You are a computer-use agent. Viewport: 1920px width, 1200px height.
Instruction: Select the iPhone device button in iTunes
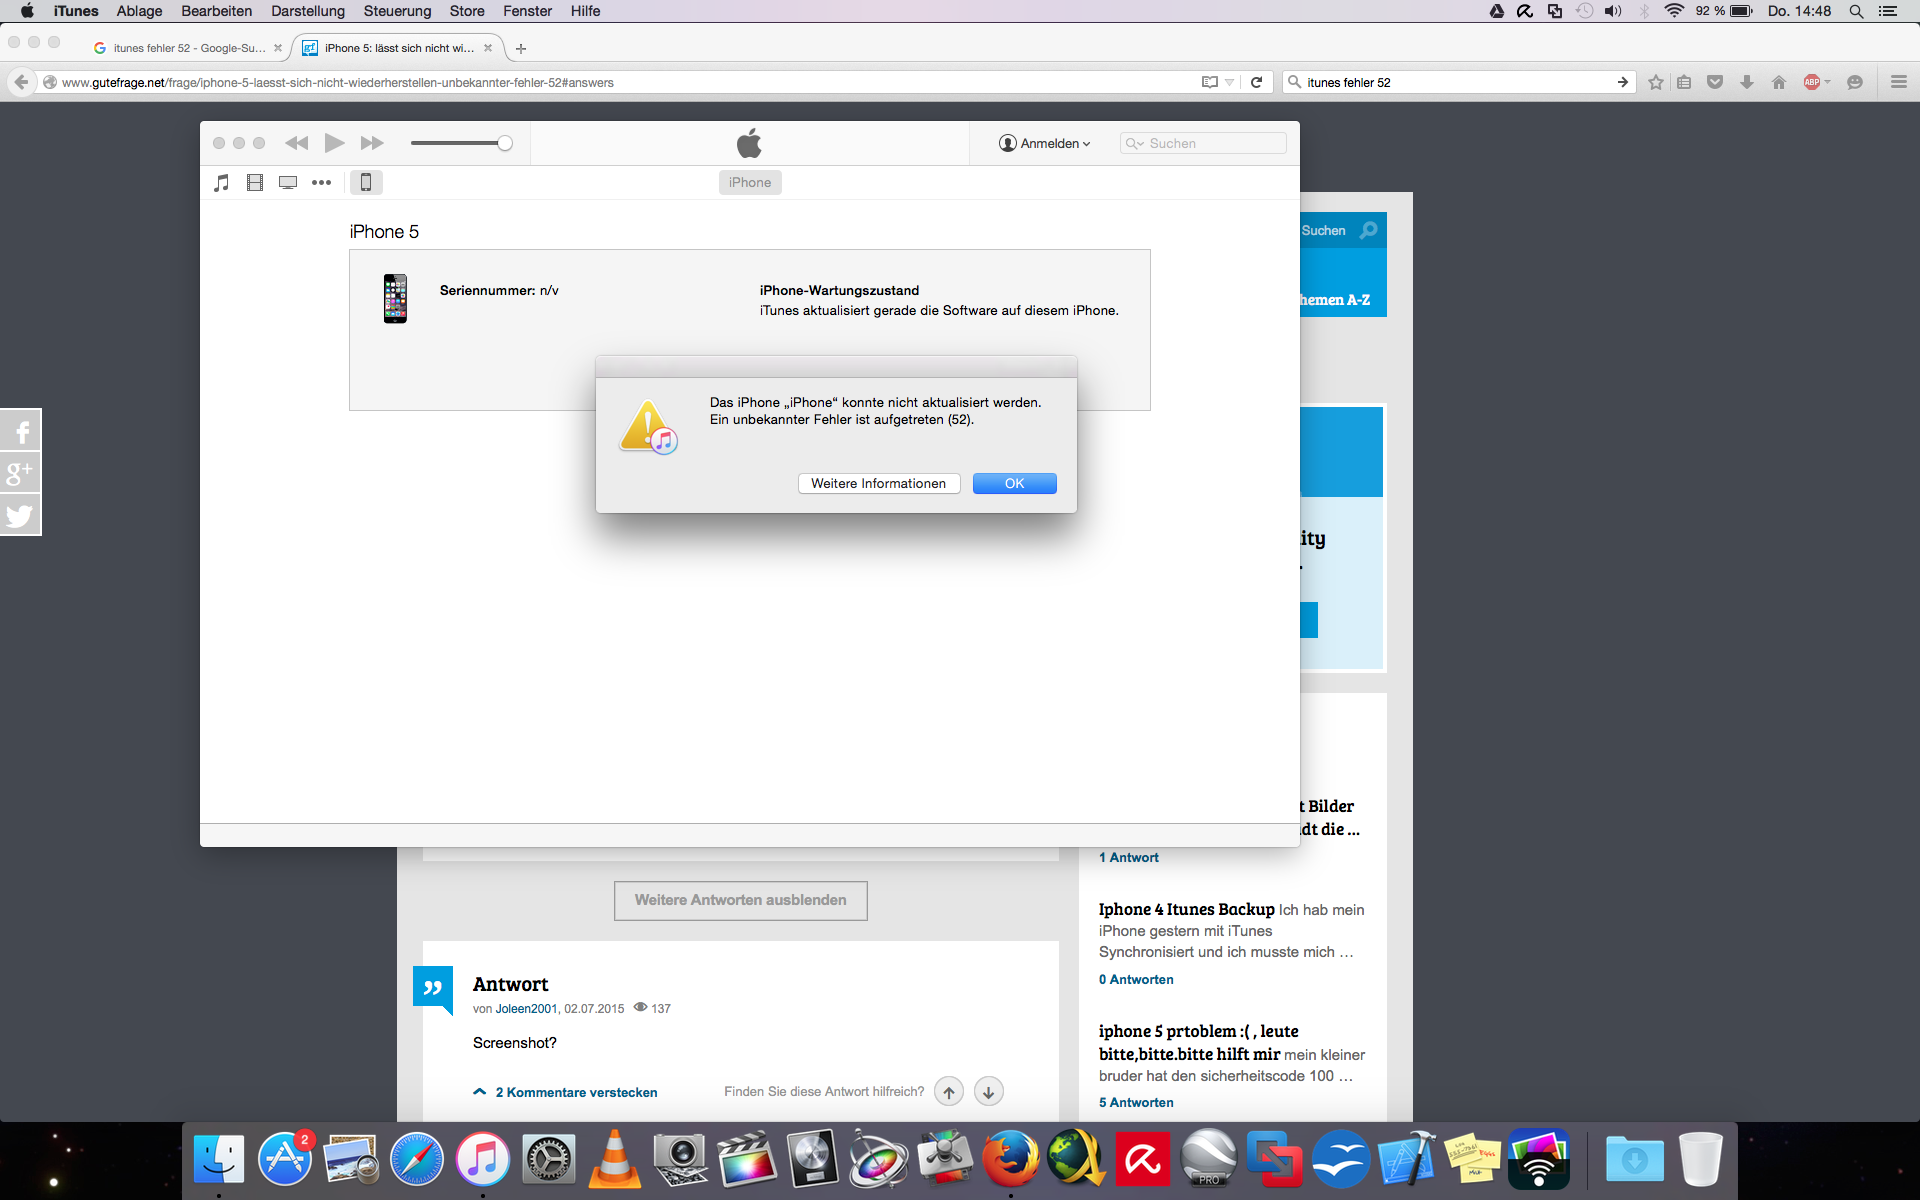[x=366, y=182]
